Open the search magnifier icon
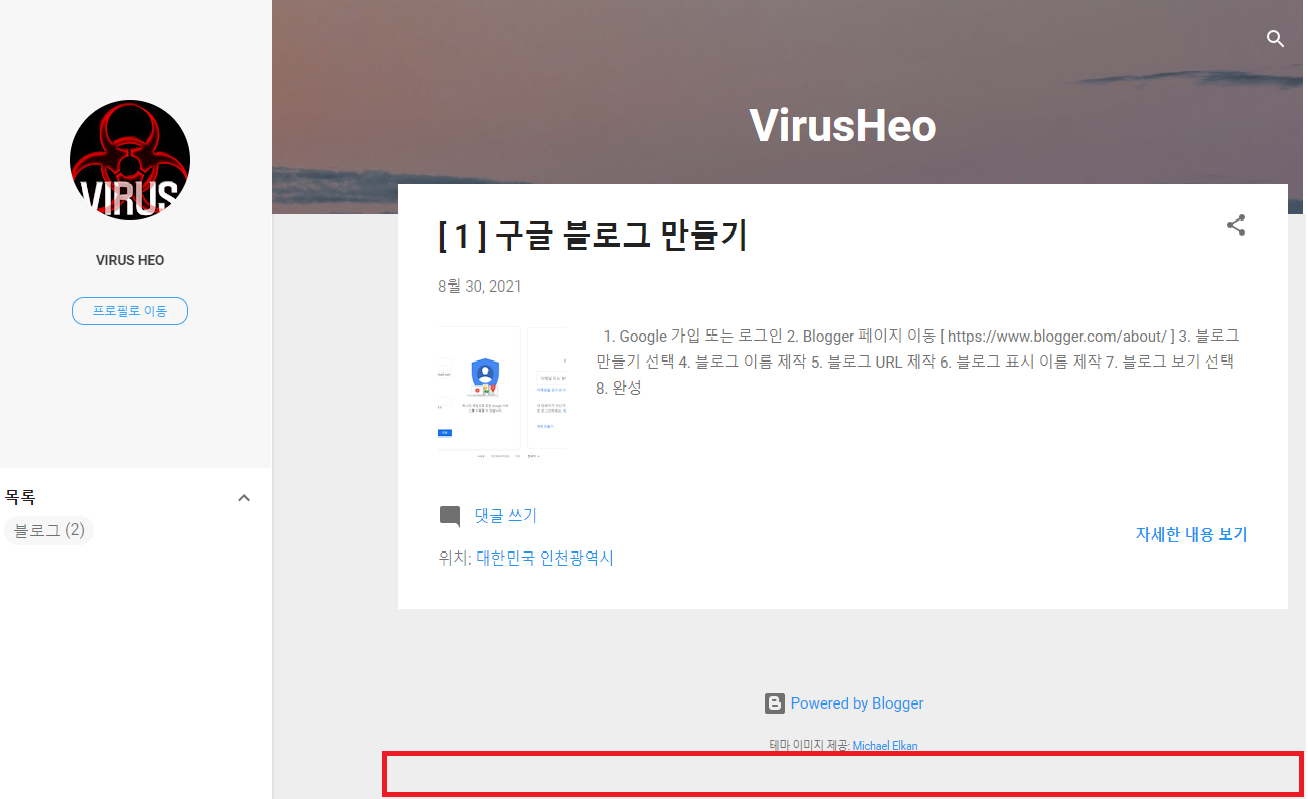Image resolution: width=1308 pixels, height=799 pixels. click(1275, 39)
